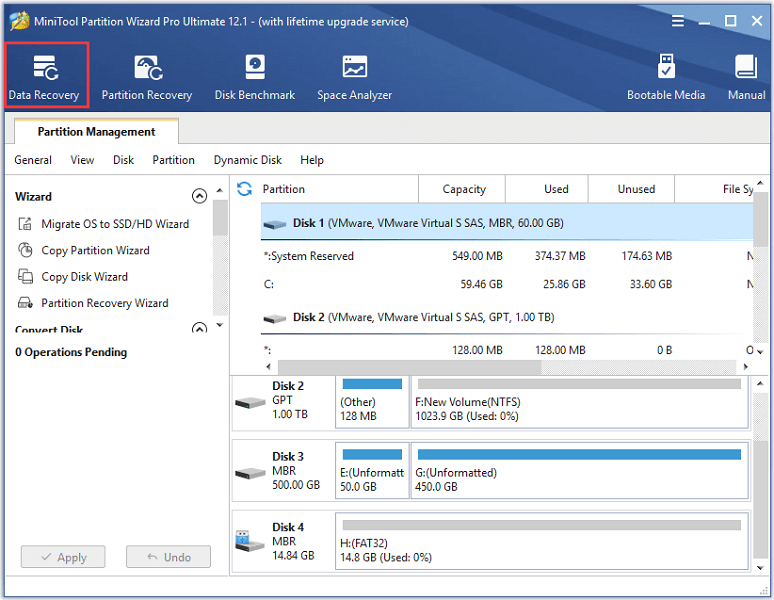Click the Disk 1 drive icon in the partition list
This screenshot has height=600, width=774.
click(x=274, y=224)
